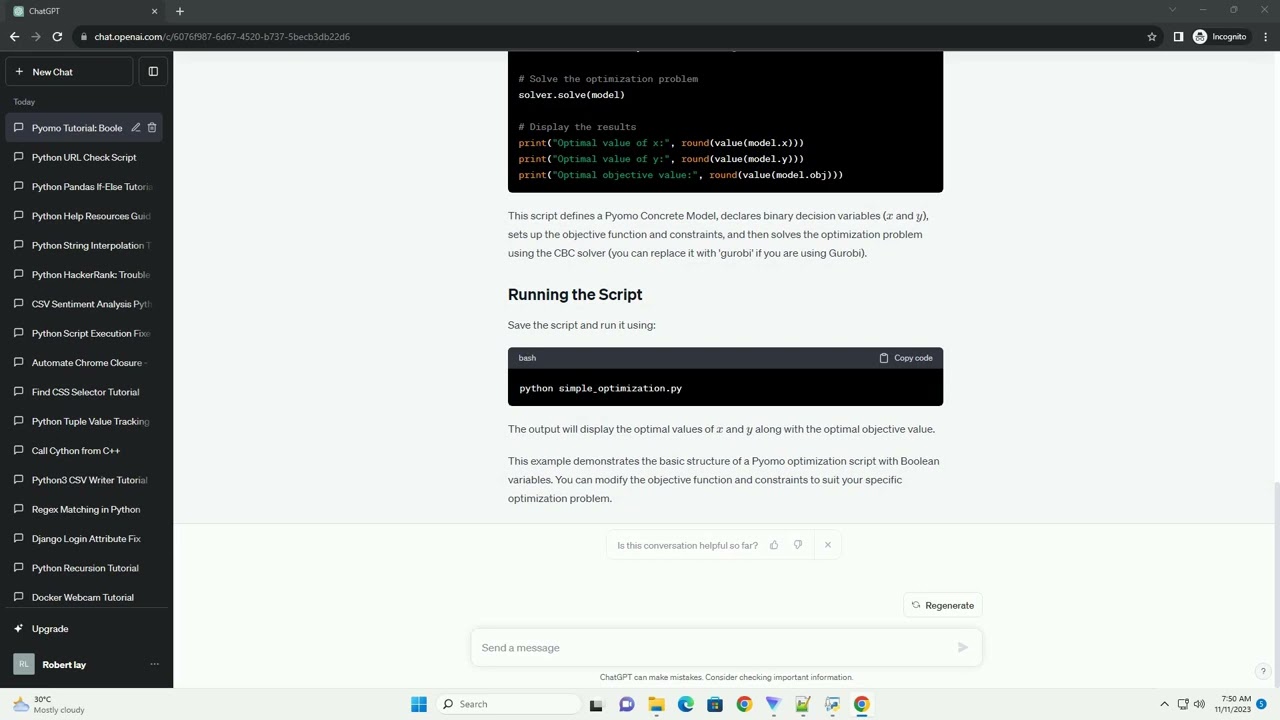The height and width of the screenshot is (720, 1280).
Task: Go forward in browser history
Action: (x=36, y=37)
